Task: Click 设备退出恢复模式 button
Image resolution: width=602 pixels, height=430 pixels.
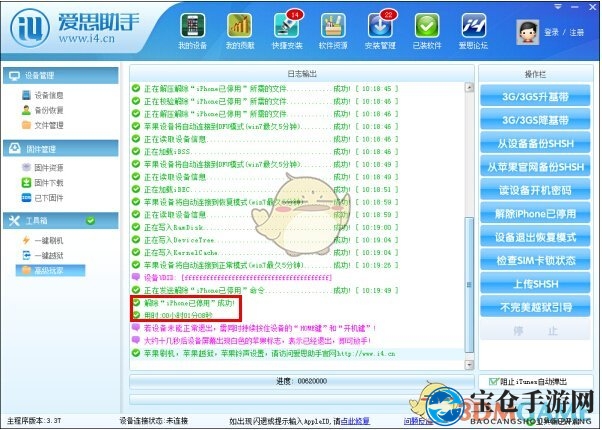Action: pyautogui.click(x=535, y=237)
